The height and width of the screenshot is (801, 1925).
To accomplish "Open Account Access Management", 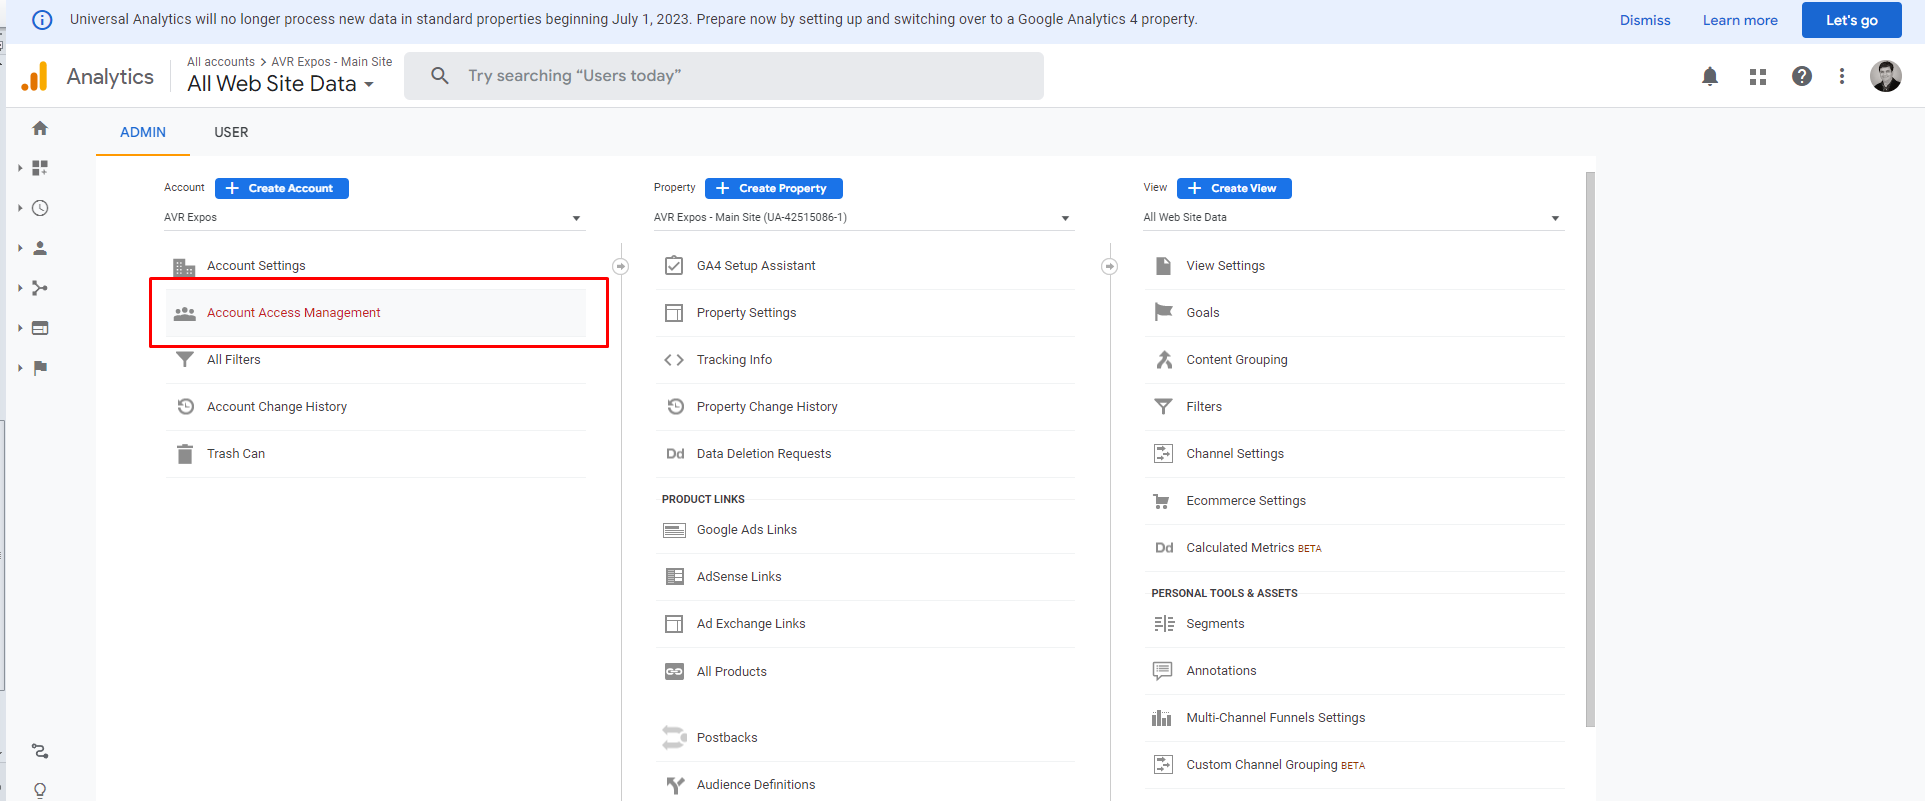I will tap(376, 313).
